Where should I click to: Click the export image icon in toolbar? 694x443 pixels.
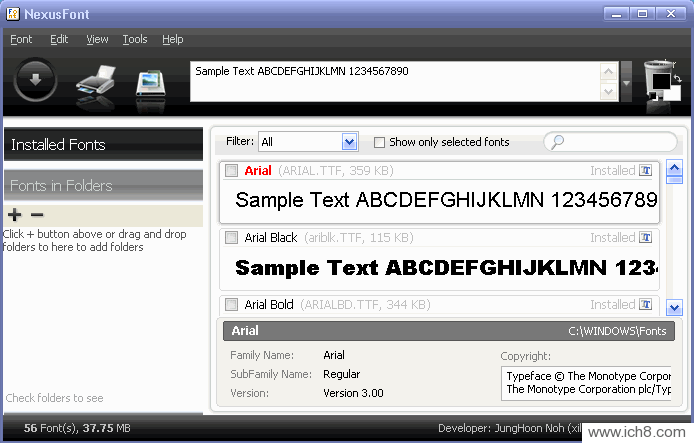click(150, 82)
